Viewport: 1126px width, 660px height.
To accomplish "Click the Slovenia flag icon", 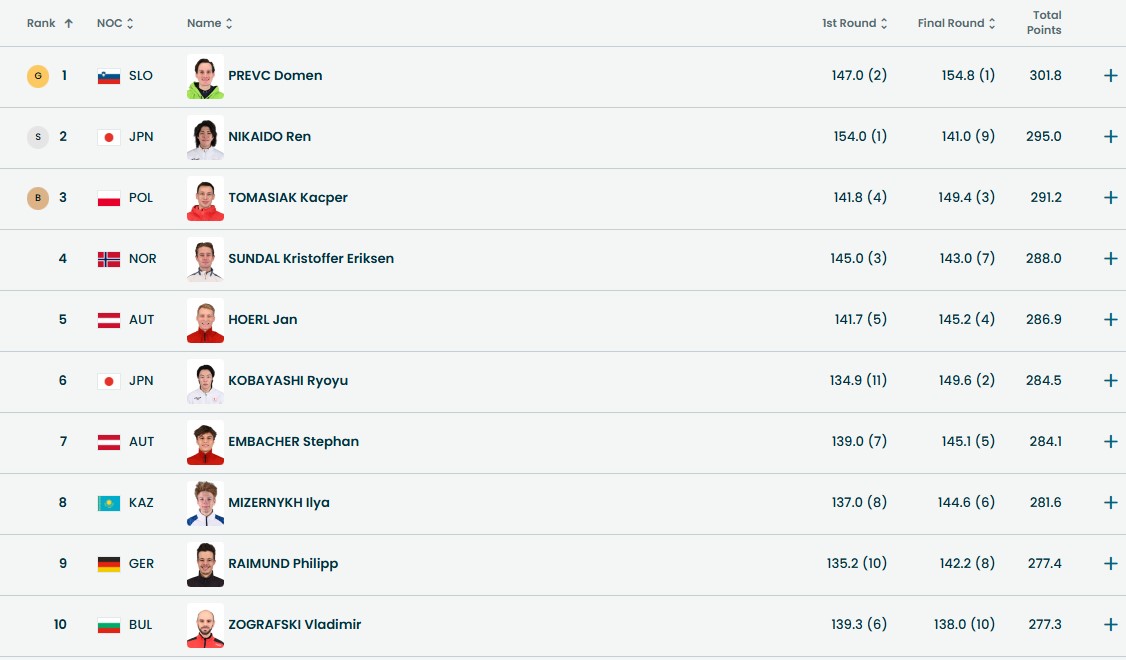I will [109, 76].
